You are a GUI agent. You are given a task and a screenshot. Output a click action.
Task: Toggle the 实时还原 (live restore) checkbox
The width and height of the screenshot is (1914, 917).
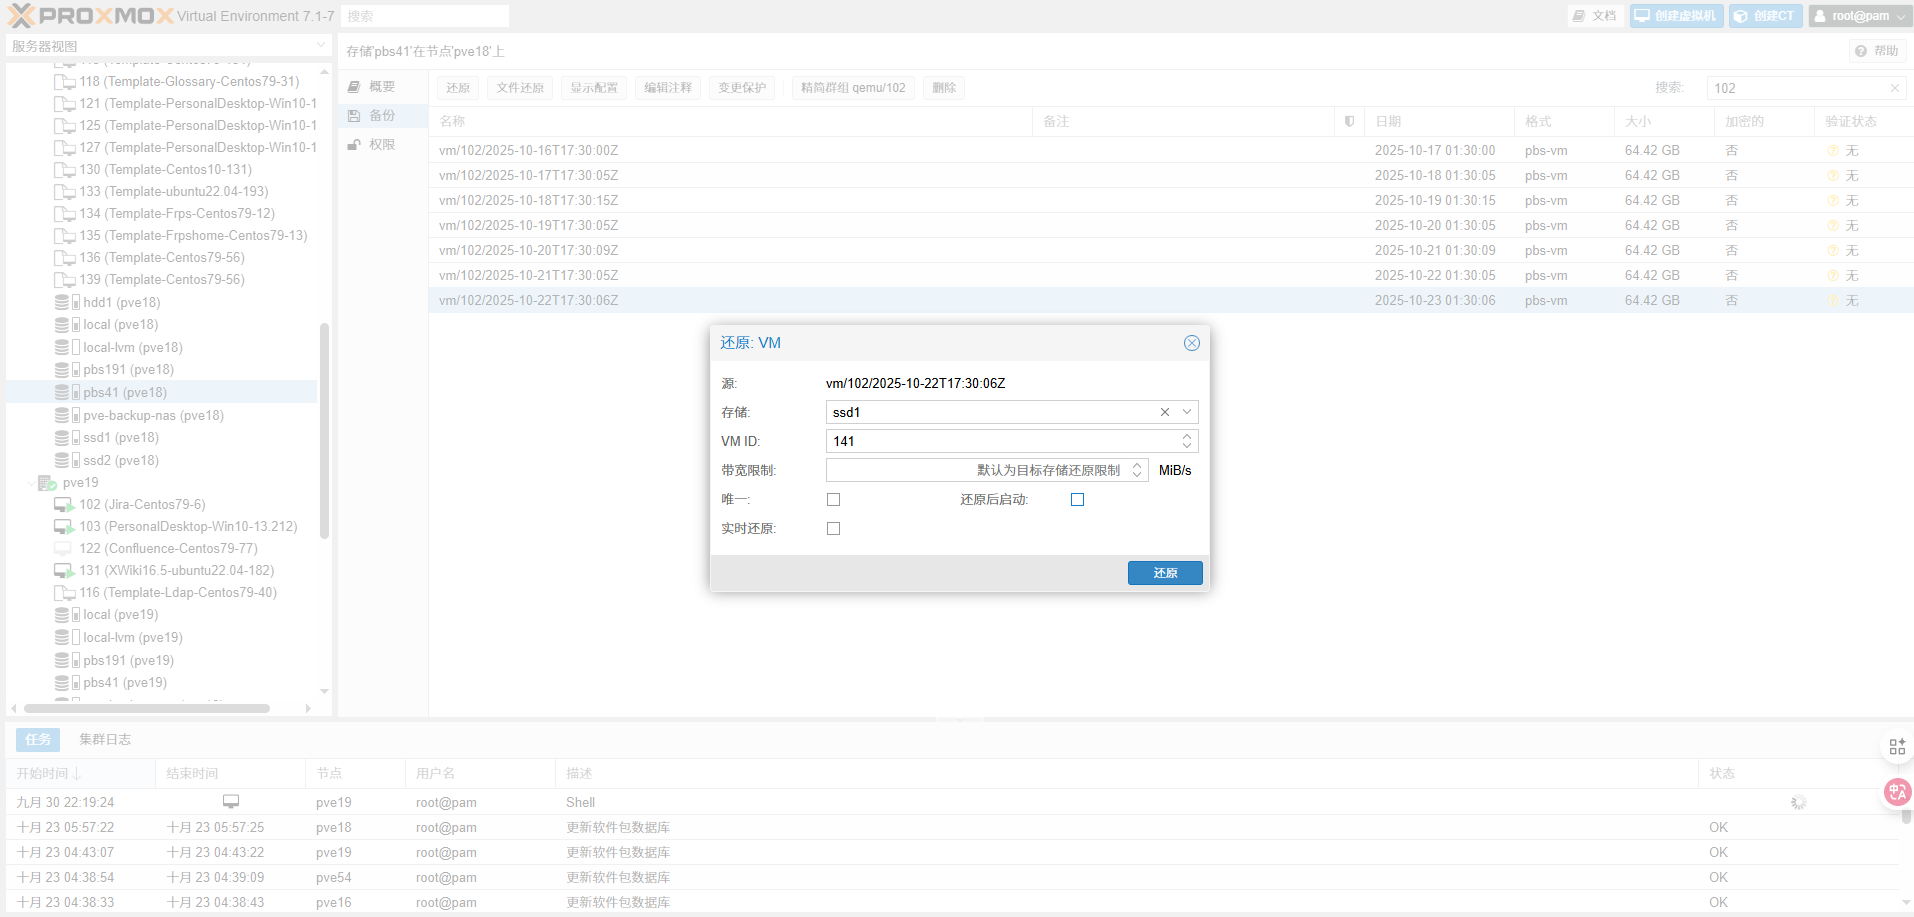pos(833,528)
